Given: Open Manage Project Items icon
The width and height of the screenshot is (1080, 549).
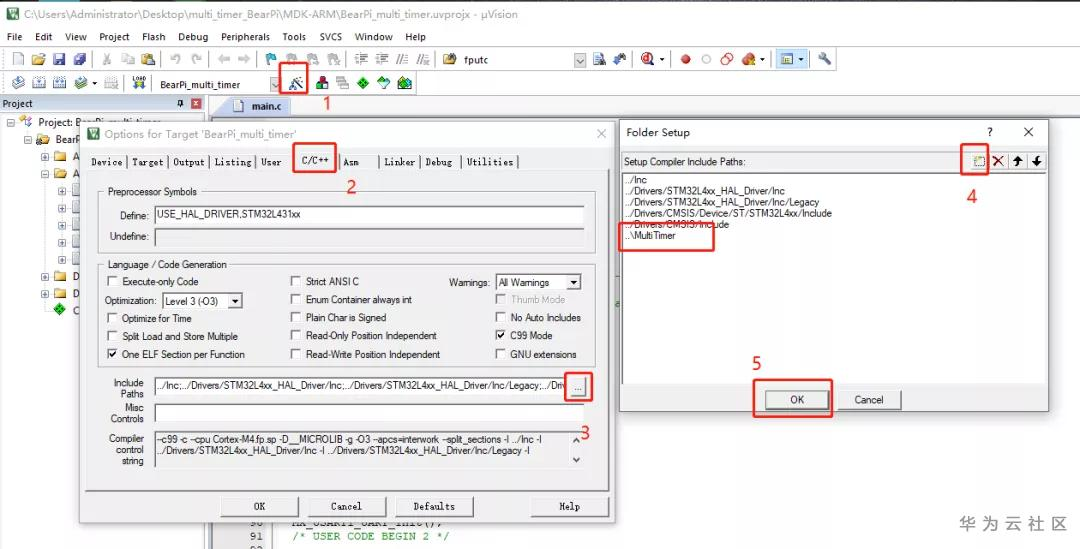Looking at the screenshot, I should pyautogui.click(x=322, y=83).
